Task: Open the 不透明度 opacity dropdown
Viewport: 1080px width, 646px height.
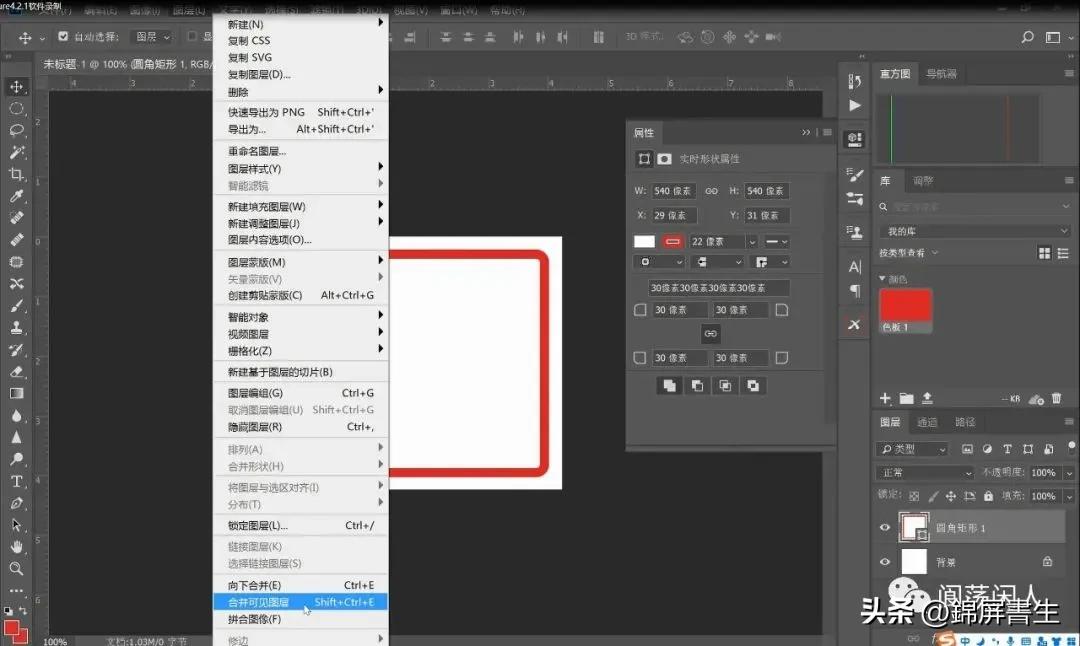Action: pyautogui.click(x=1068, y=472)
